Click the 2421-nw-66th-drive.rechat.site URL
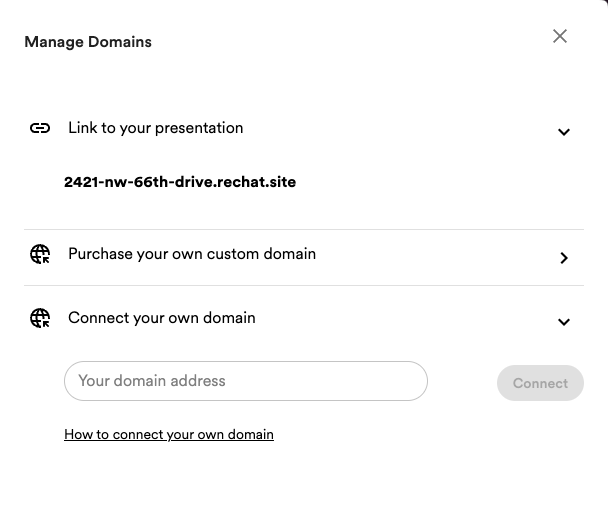Screen dimensions: 608x510 coord(180,182)
